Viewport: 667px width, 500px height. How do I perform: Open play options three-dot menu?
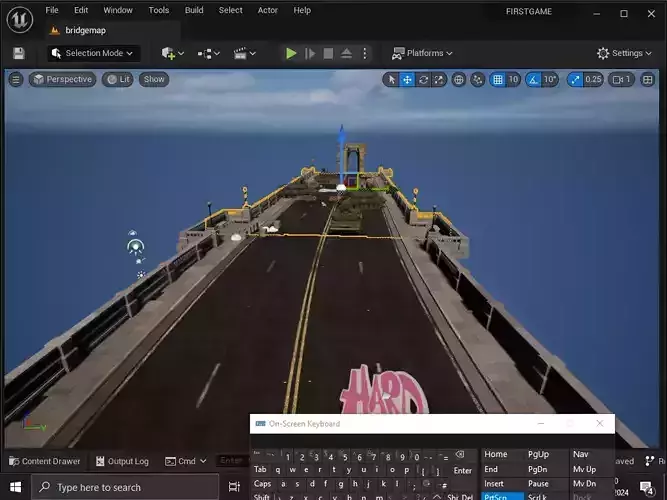365,53
